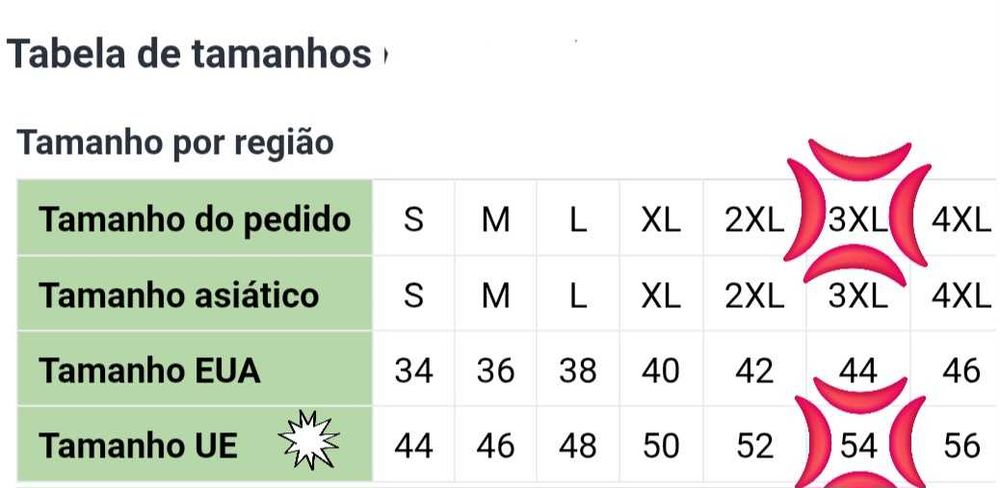This screenshot has height=488, width=1000.
Task: Click value 48 in Tamanho UE row
Action: pyautogui.click(x=578, y=445)
